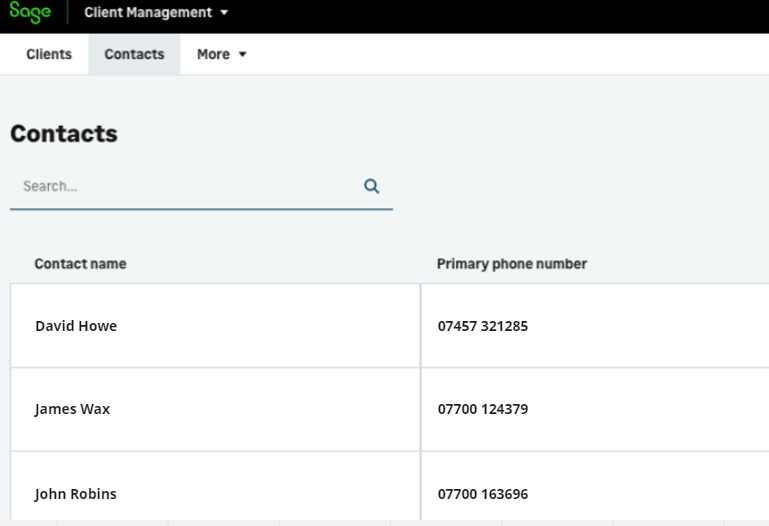The width and height of the screenshot is (769, 526).
Task: Click the column divider between table headers
Action: coord(420,264)
